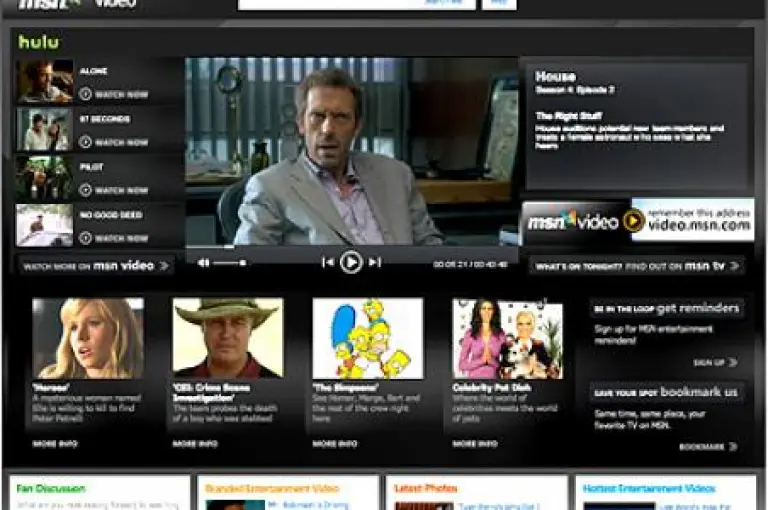Click the yellow play icon in MSN Video banner
This screenshot has height=510, width=768.
pos(632,221)
